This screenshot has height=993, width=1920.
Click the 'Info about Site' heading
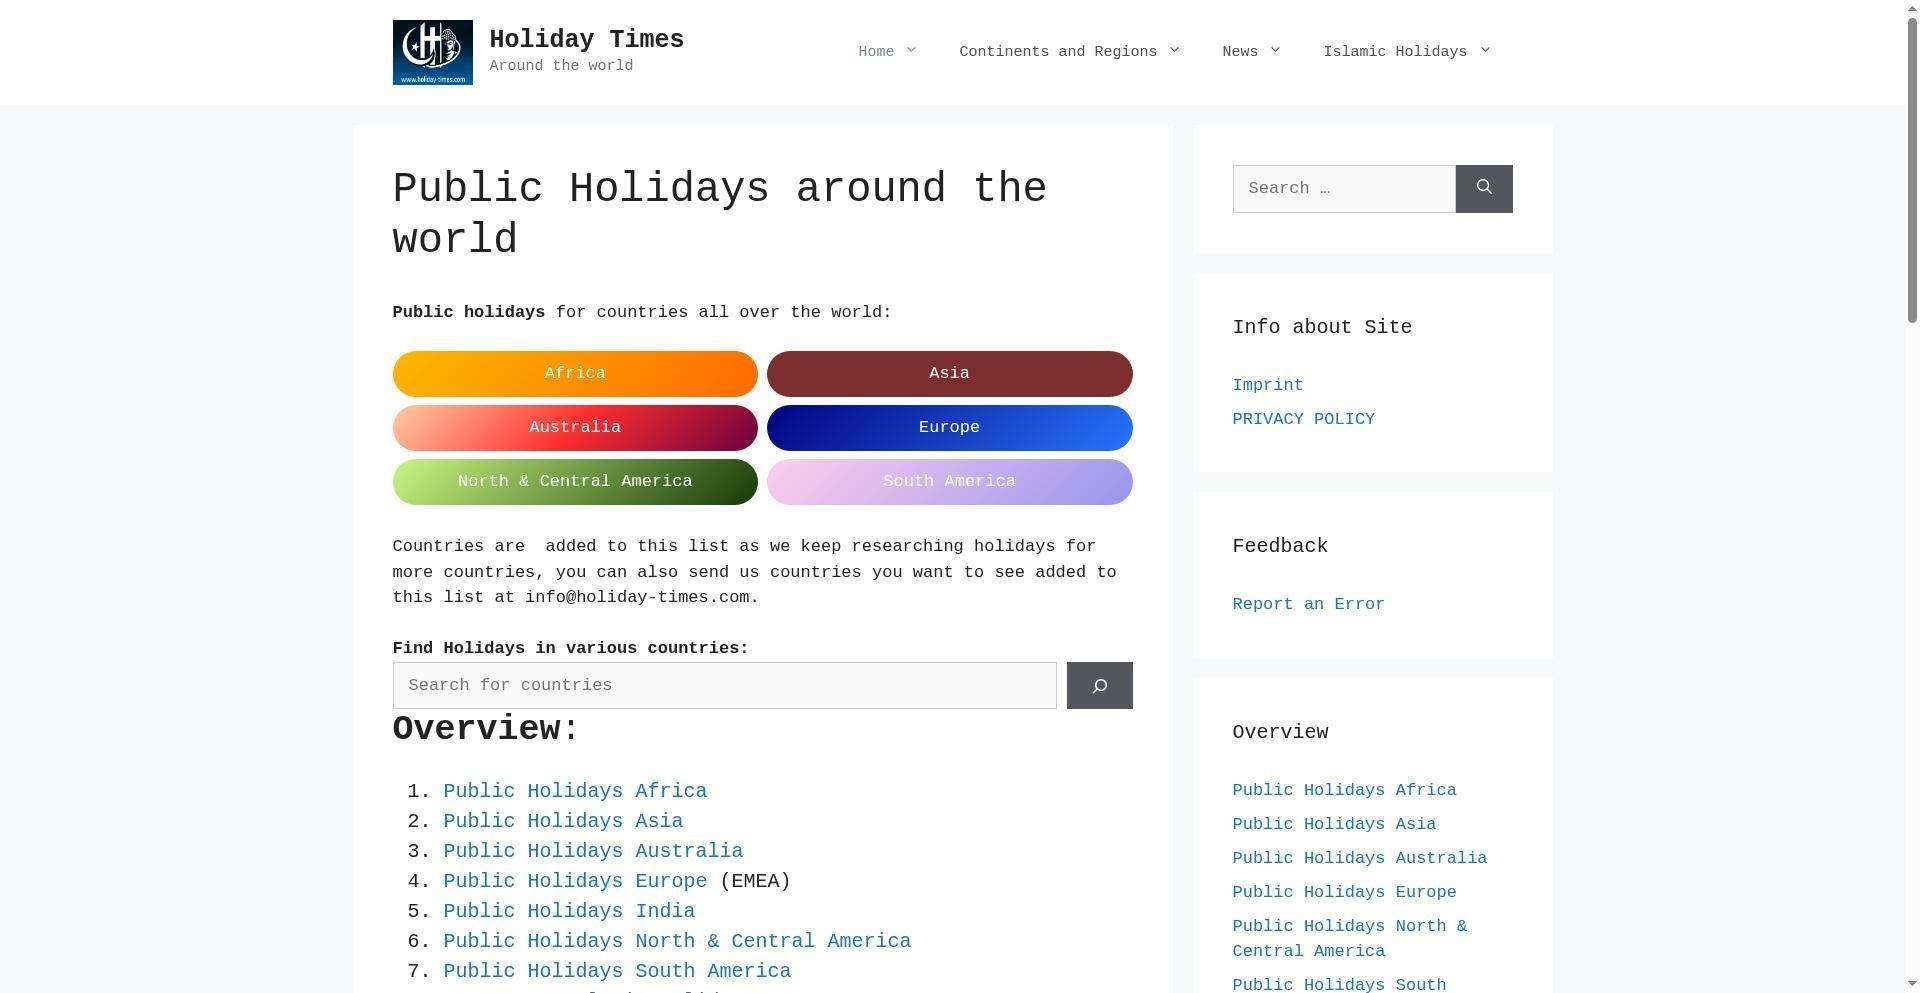[x=1322, y=328]
